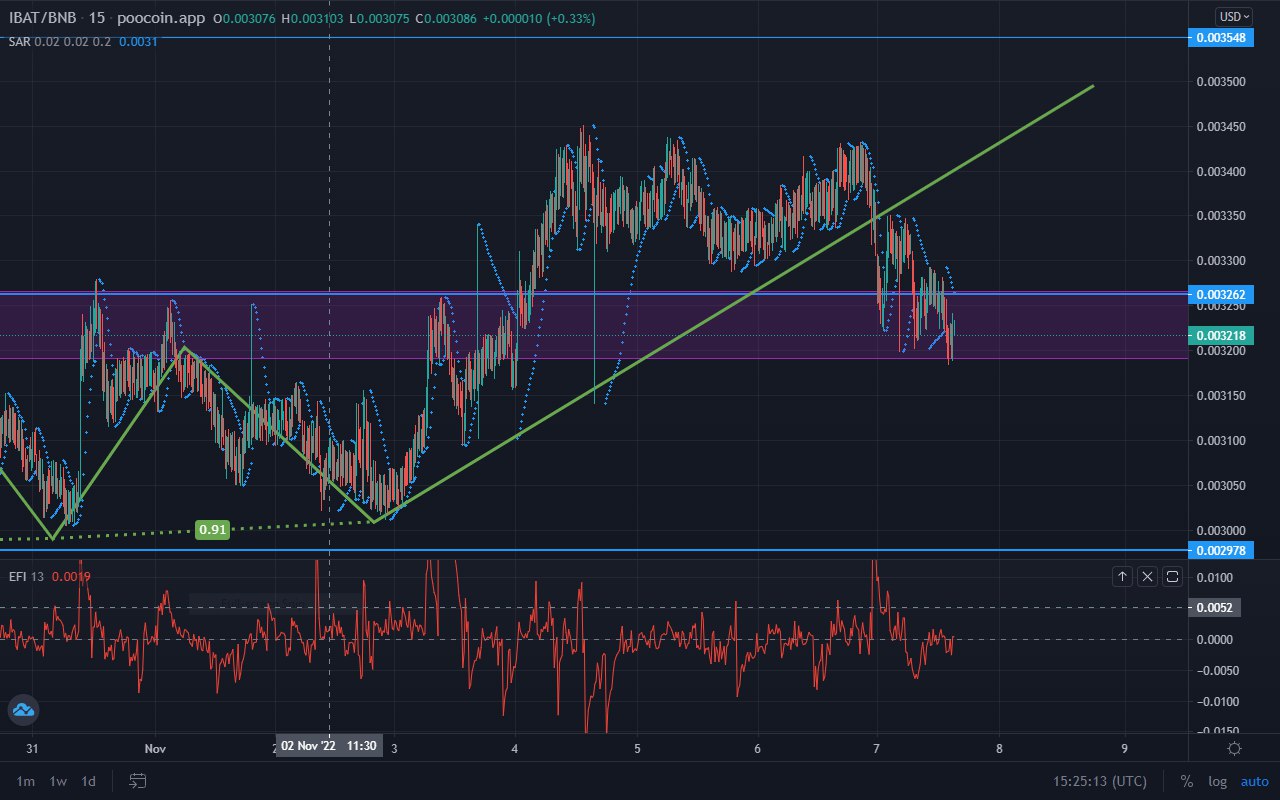Click the TradingView cloud logo icon
The image size is (1280, 800).
(x=22, y=709)
